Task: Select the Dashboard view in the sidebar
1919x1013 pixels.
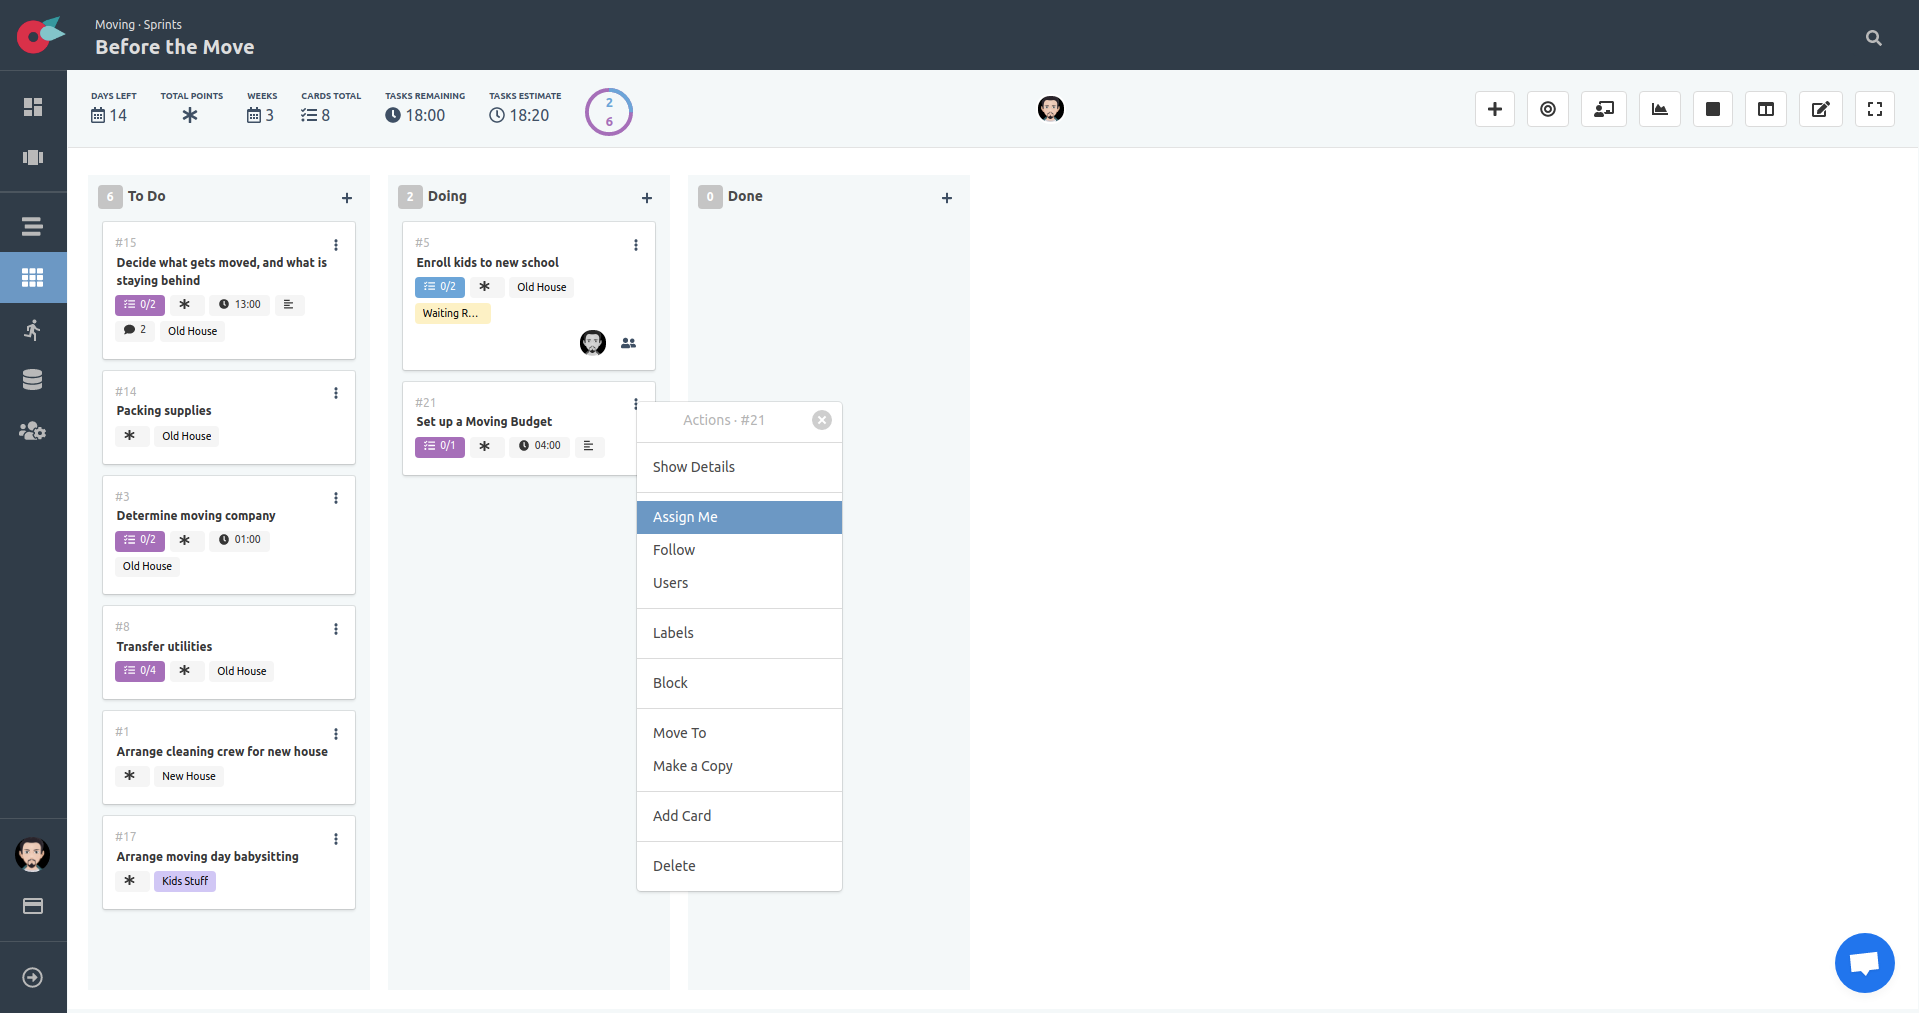Action: point(33,105)
